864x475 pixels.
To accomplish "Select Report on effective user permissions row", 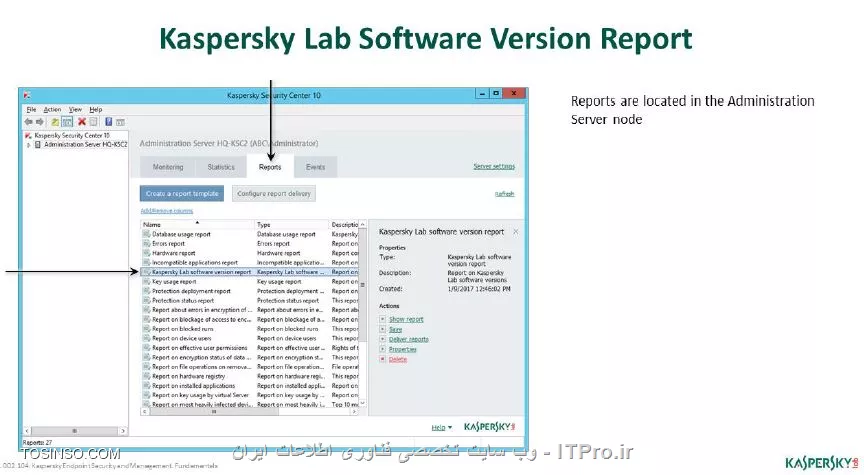I will coord(250,348).
